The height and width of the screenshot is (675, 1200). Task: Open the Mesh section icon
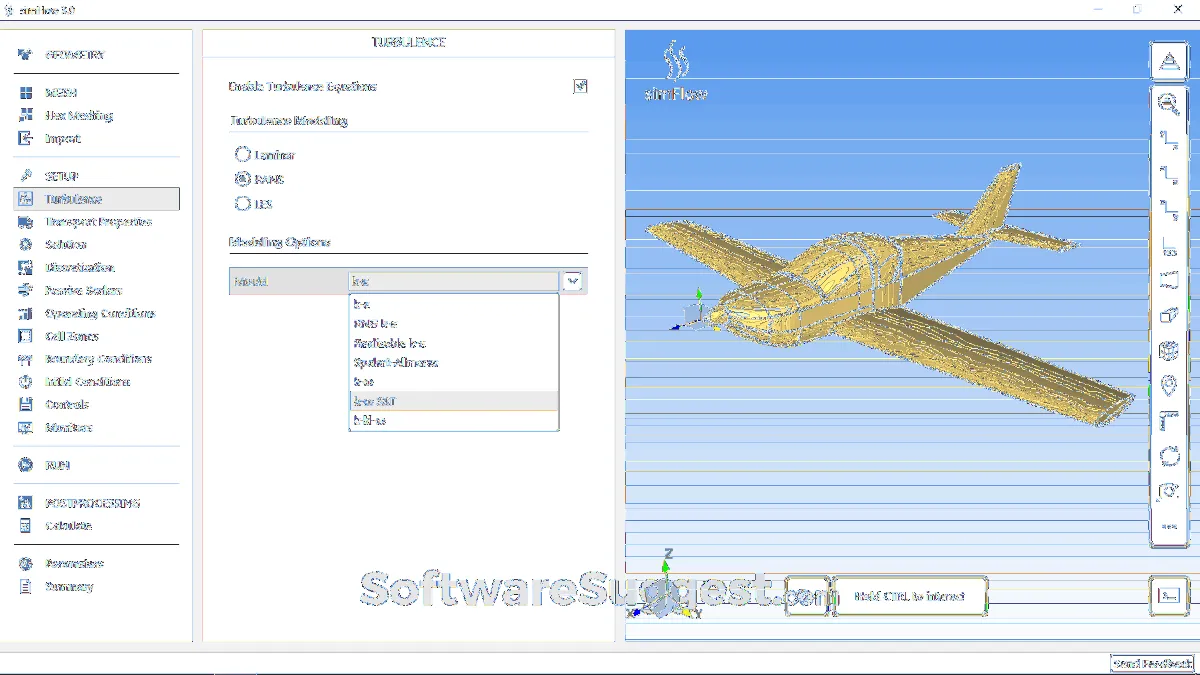[x=26, y=92]
